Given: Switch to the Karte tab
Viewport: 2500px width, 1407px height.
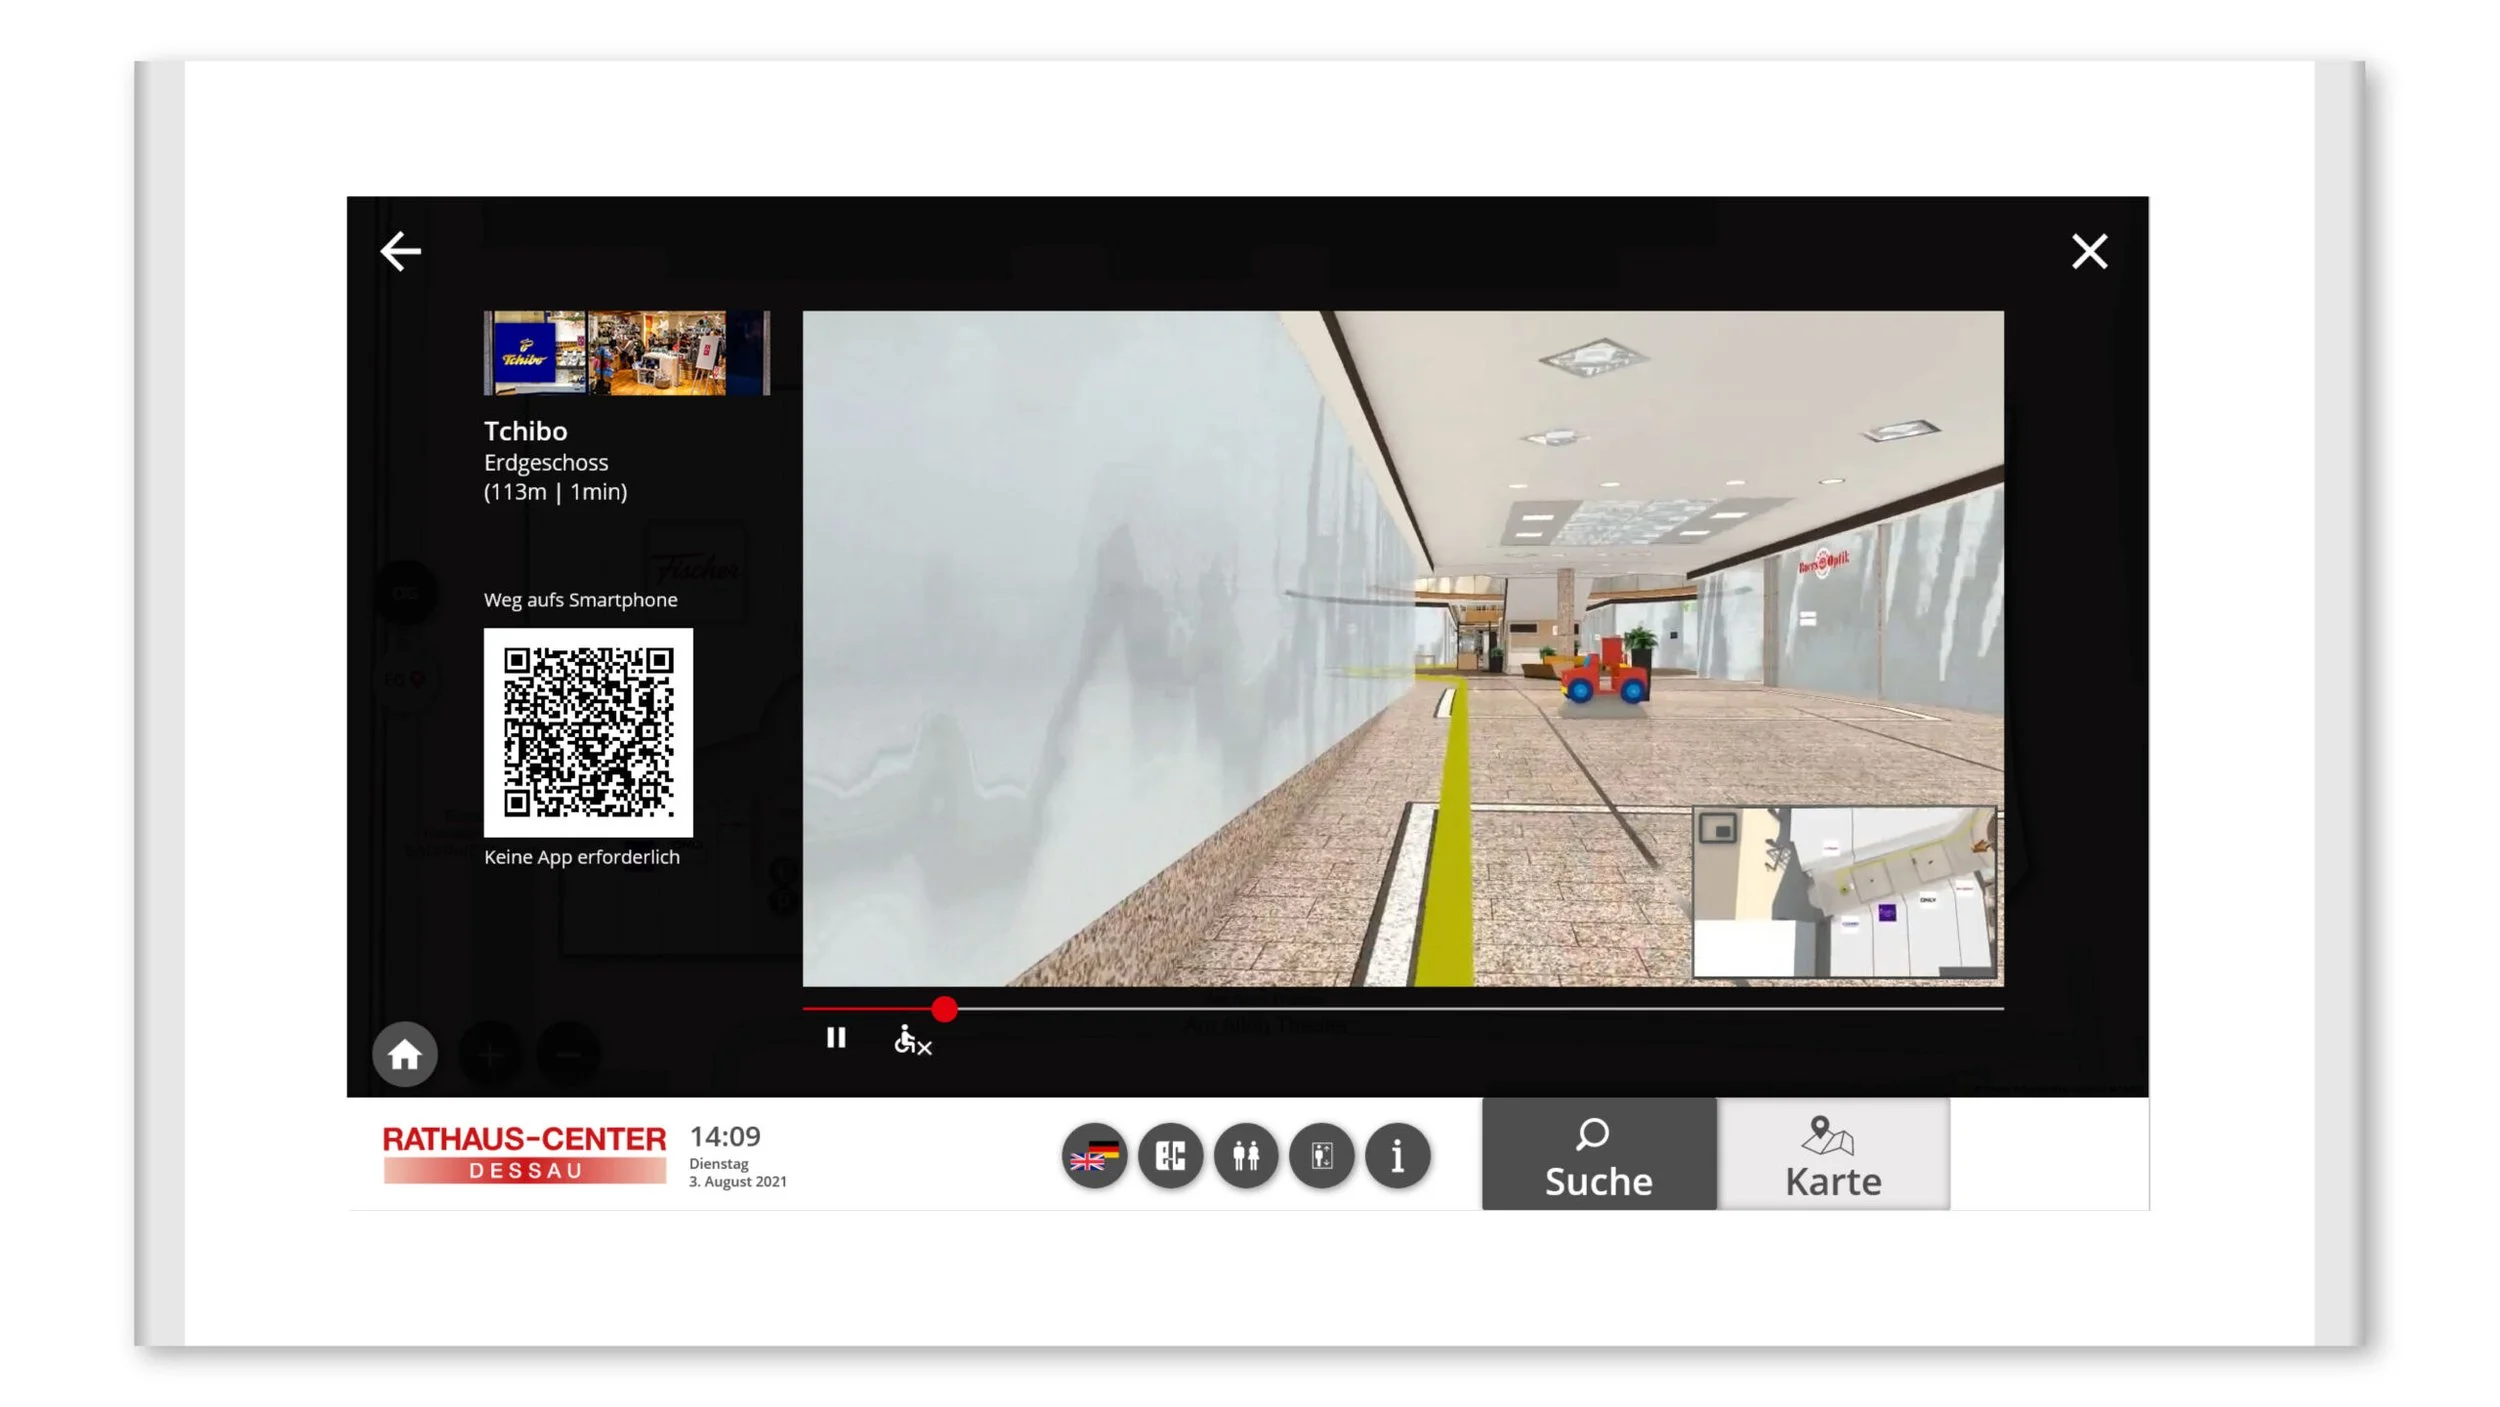Looking at the screenshot, I should [1833, 1155].
